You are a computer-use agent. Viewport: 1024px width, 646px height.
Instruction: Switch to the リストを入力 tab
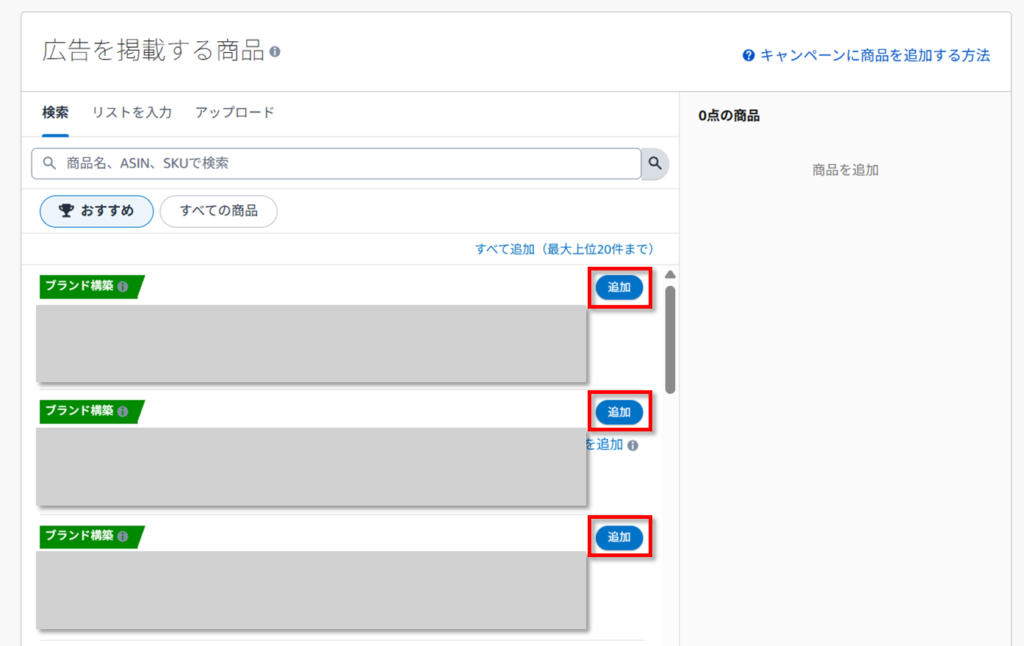pyautogui.click(x=131, y=113)
